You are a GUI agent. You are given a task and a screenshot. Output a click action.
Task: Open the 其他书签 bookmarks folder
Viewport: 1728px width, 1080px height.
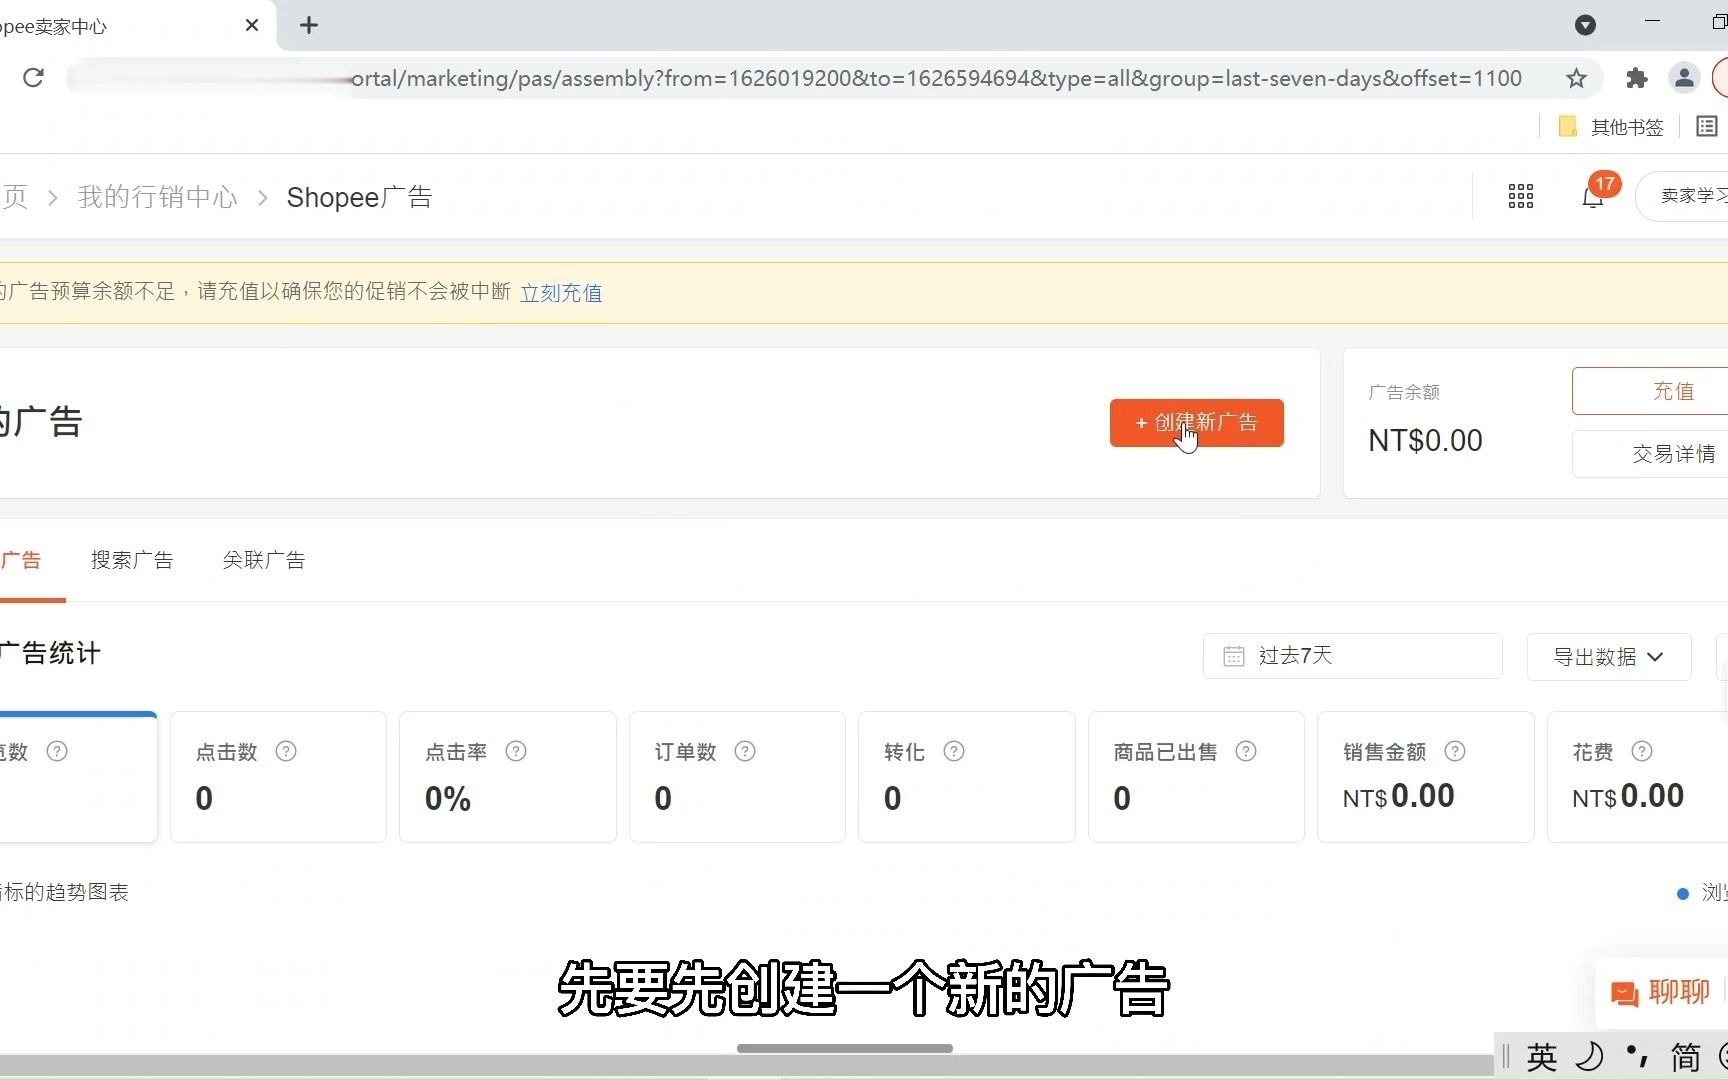pos(1611,127)
